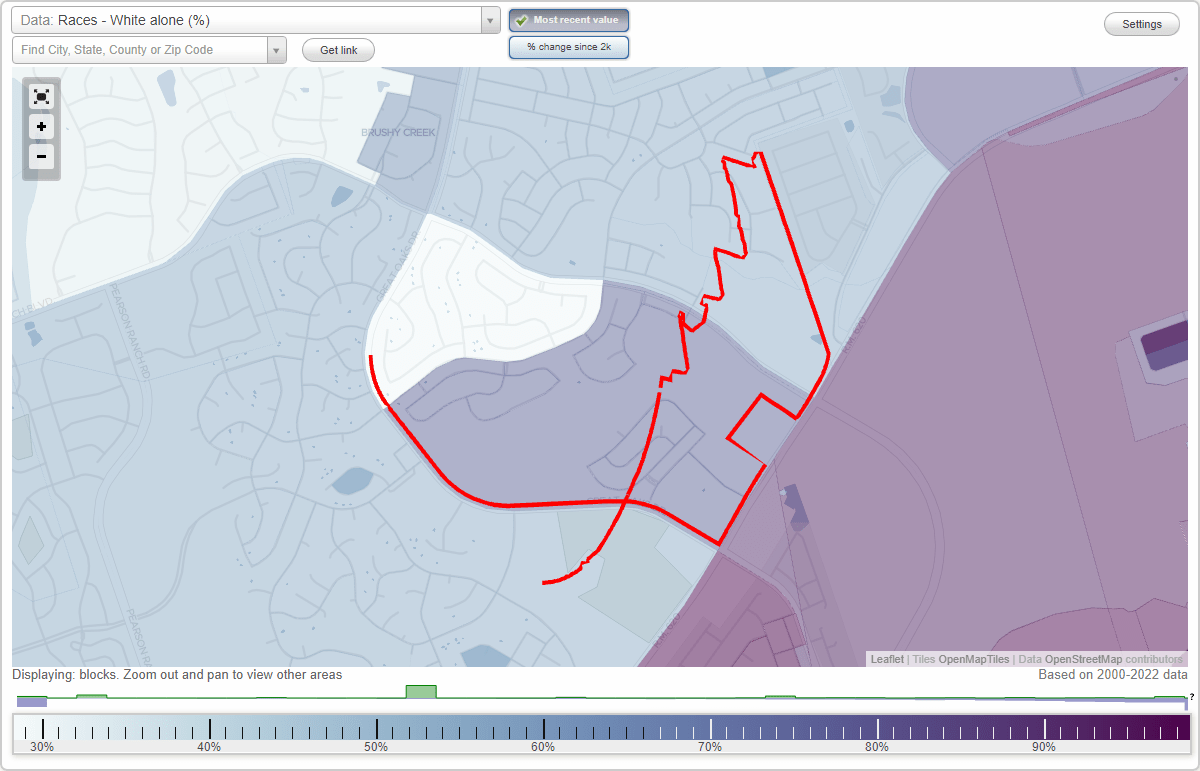Image resolution: width=1200 pixels, height=771 pixels.
Task: Click the 30% end of color legend
Action: point(42,747)
